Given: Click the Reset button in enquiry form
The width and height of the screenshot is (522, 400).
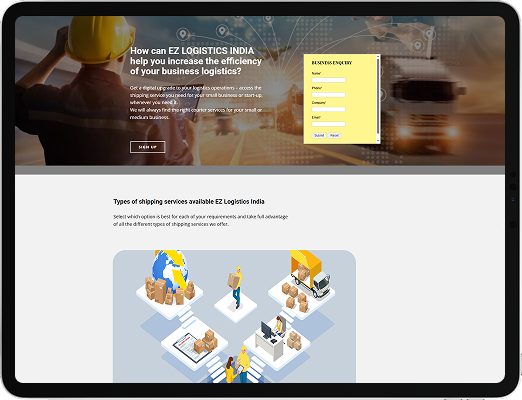Looking at the screenshot, I should [x=334, y=135].
